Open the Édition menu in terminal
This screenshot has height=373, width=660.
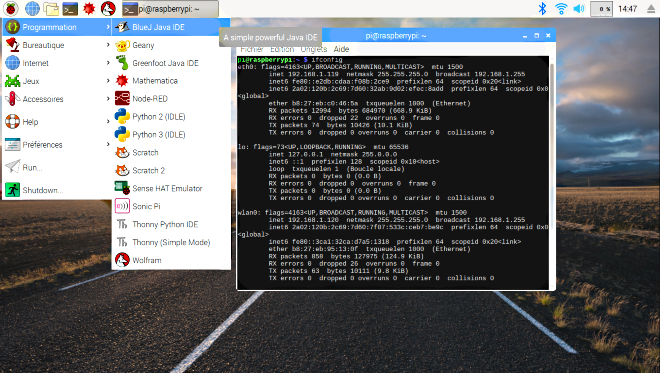[282, 49]
